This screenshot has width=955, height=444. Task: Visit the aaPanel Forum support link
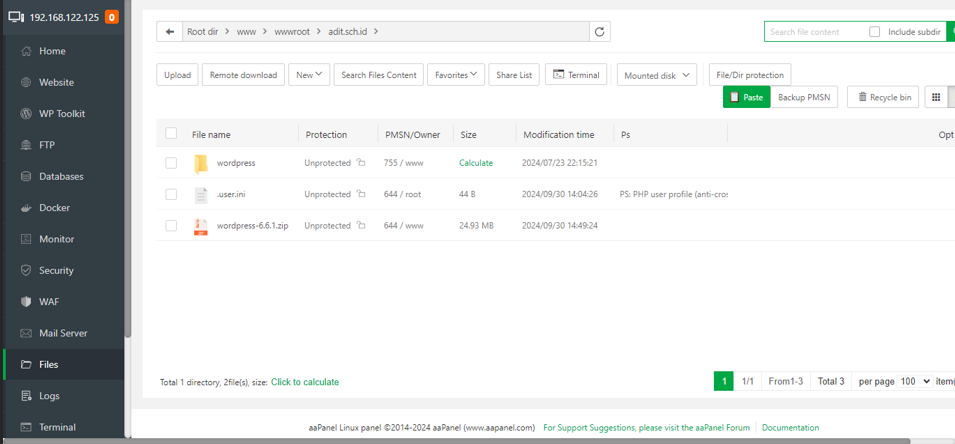646,428
